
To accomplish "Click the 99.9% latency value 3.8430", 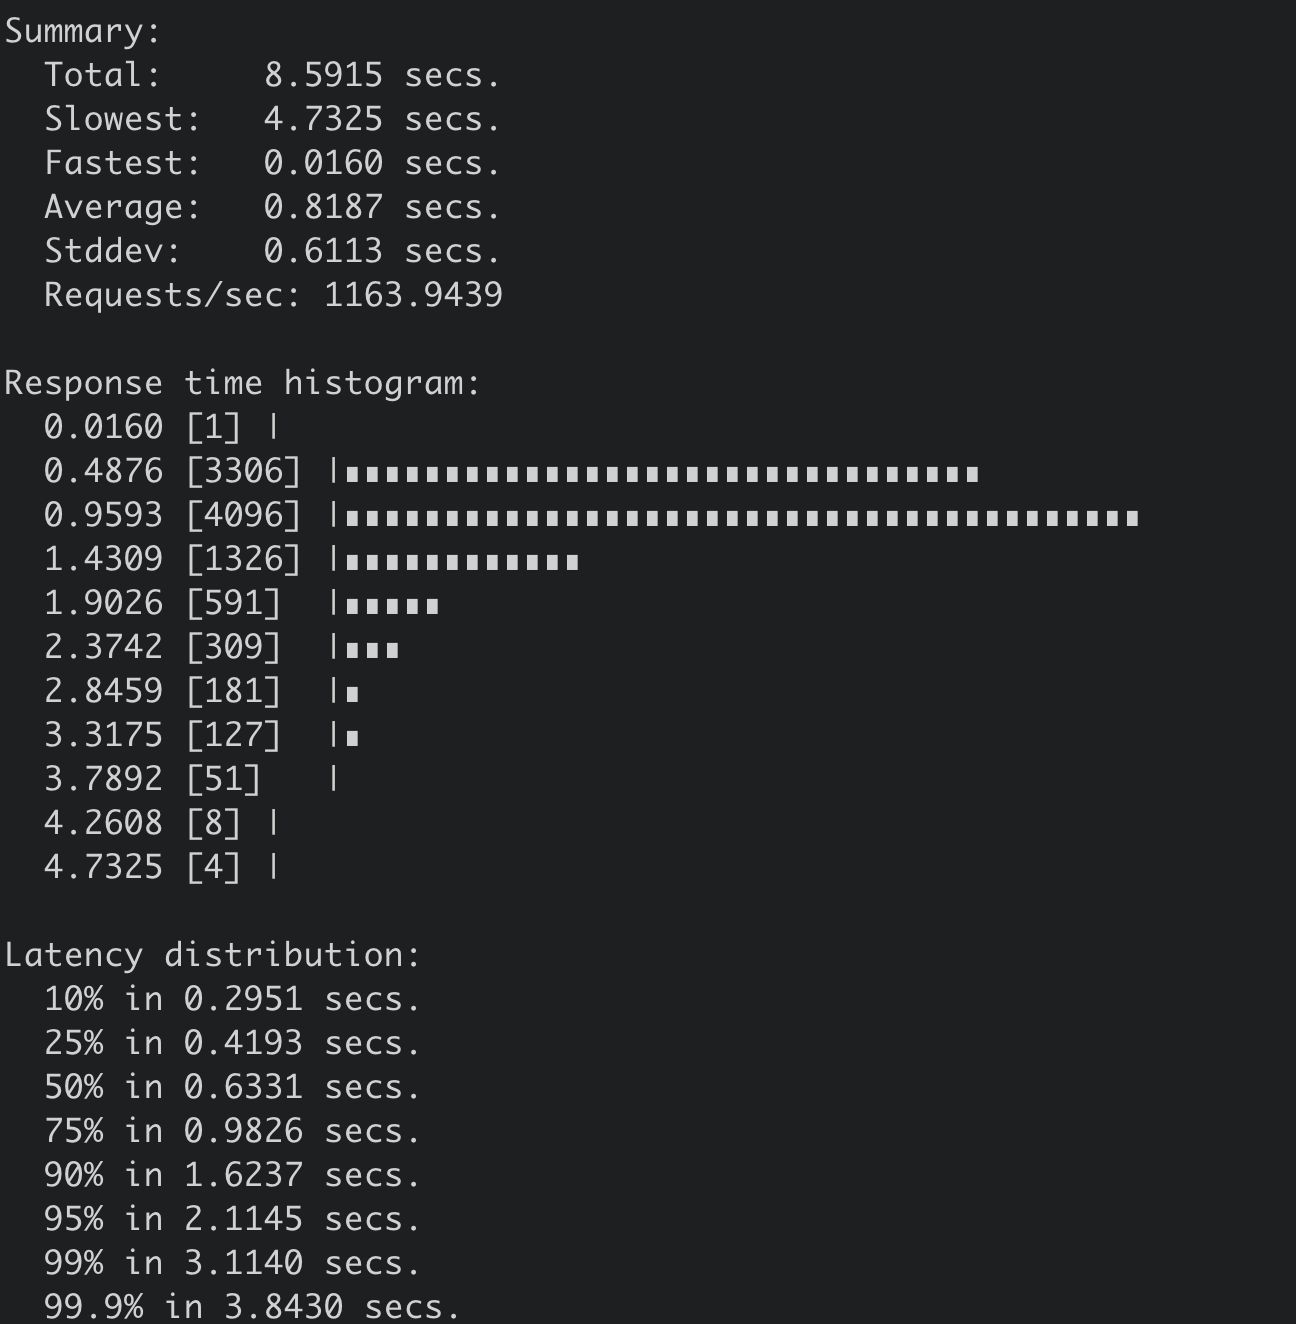I will pos(283,1307).
